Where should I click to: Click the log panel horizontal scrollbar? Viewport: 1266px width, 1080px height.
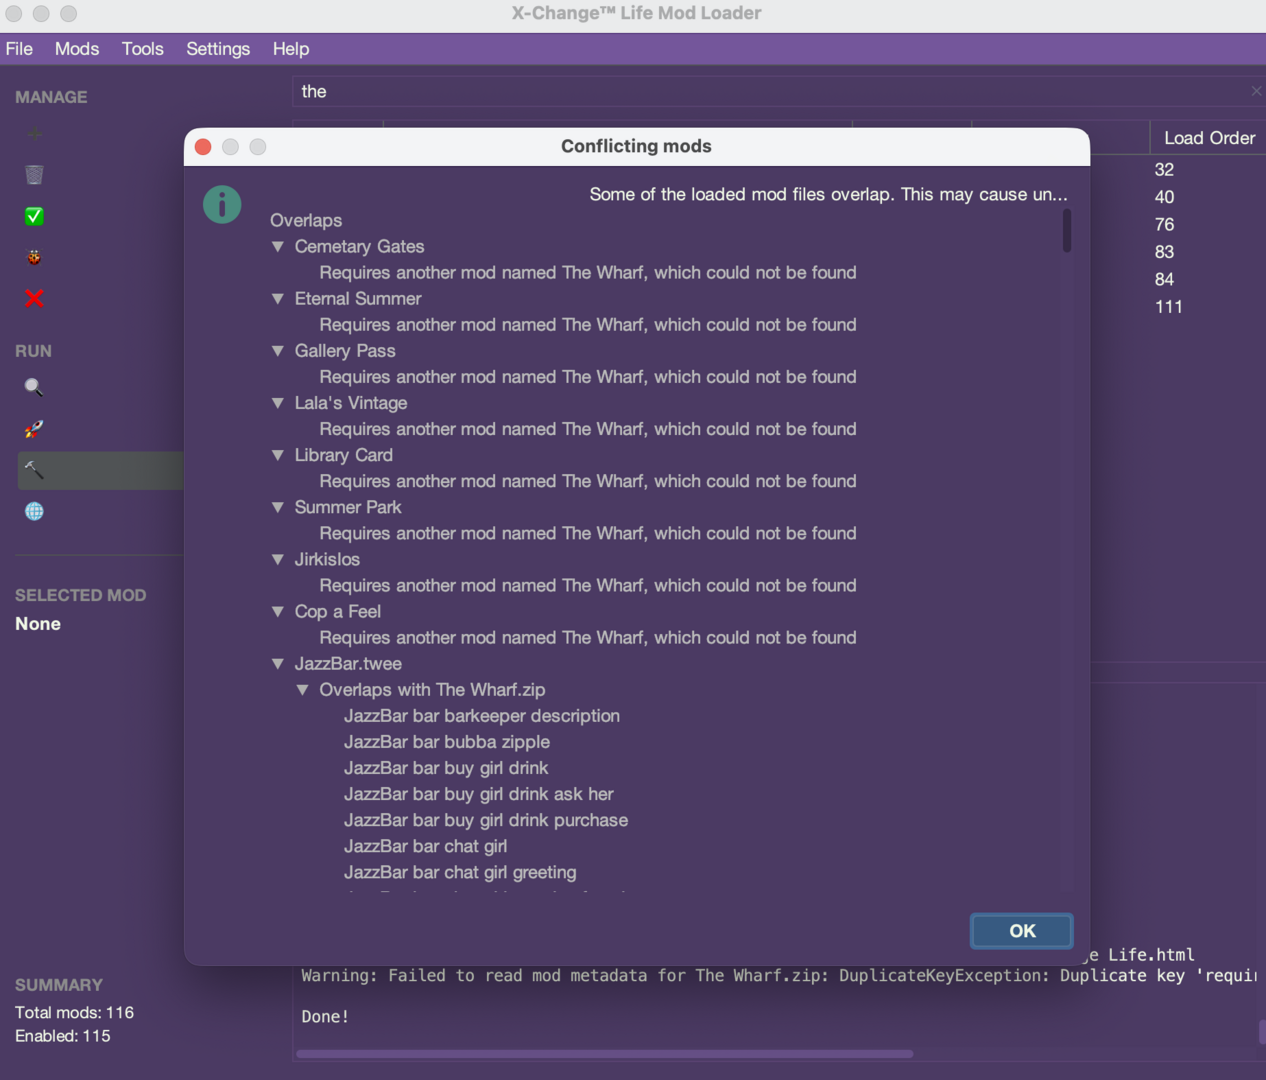605,1053
